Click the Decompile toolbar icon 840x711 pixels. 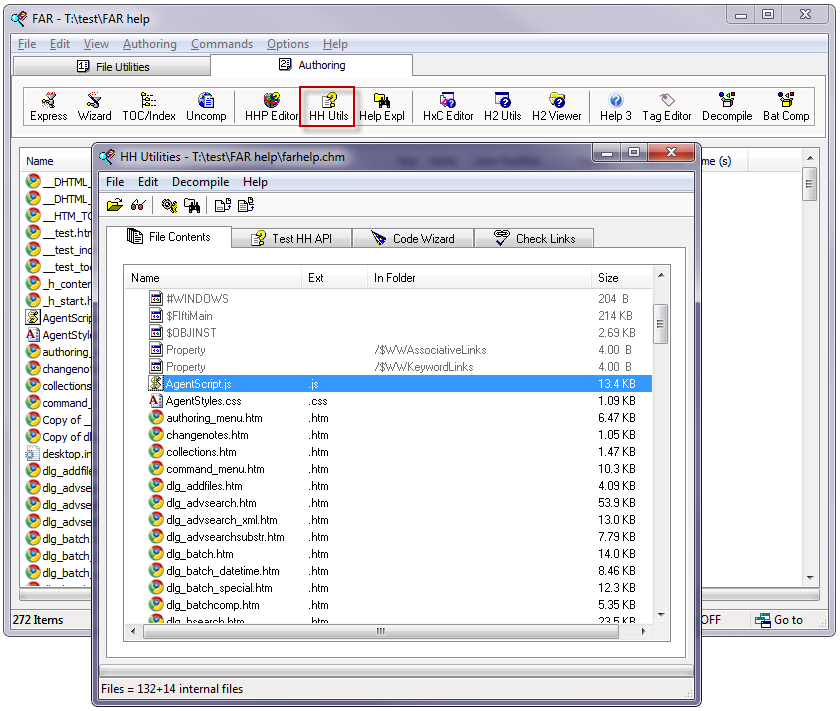[x=726, y=107]
